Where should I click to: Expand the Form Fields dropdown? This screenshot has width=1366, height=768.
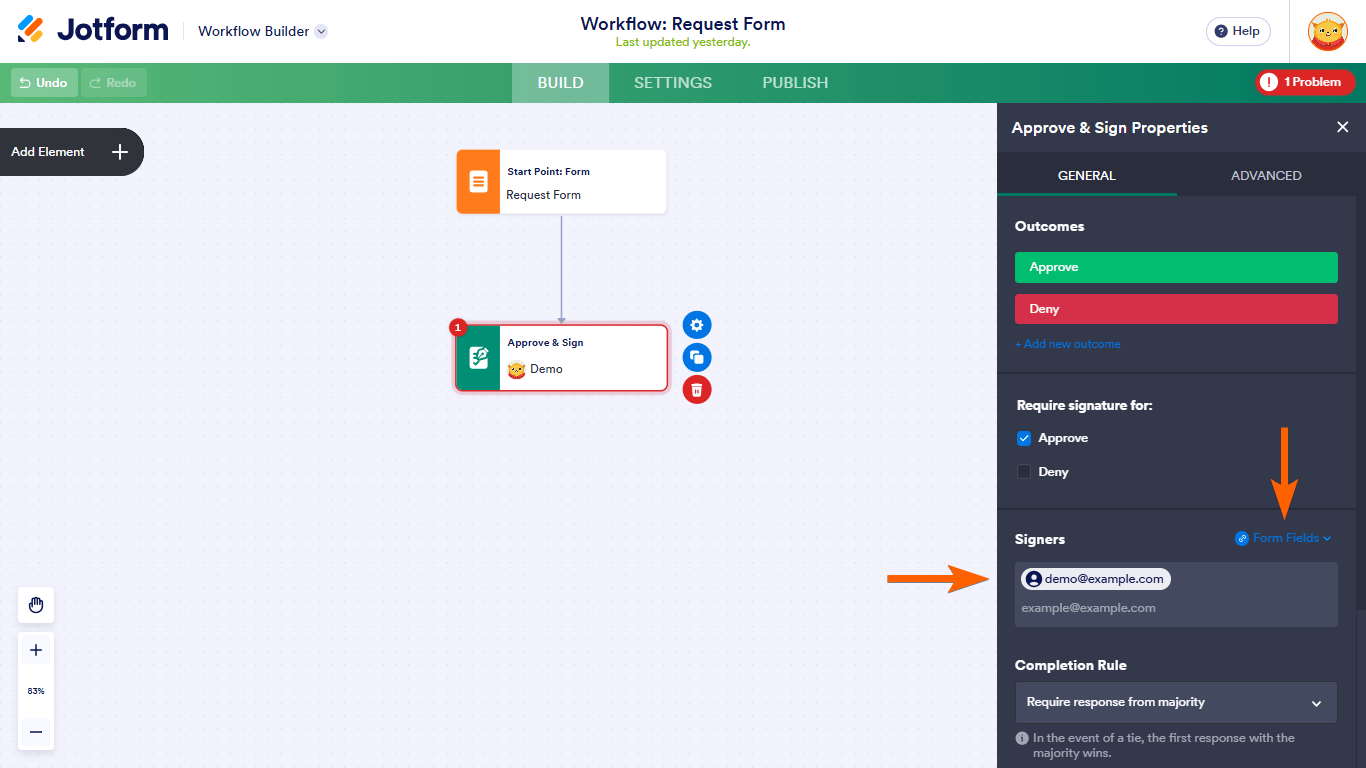pyautogui.click(x=1284, y=538)
